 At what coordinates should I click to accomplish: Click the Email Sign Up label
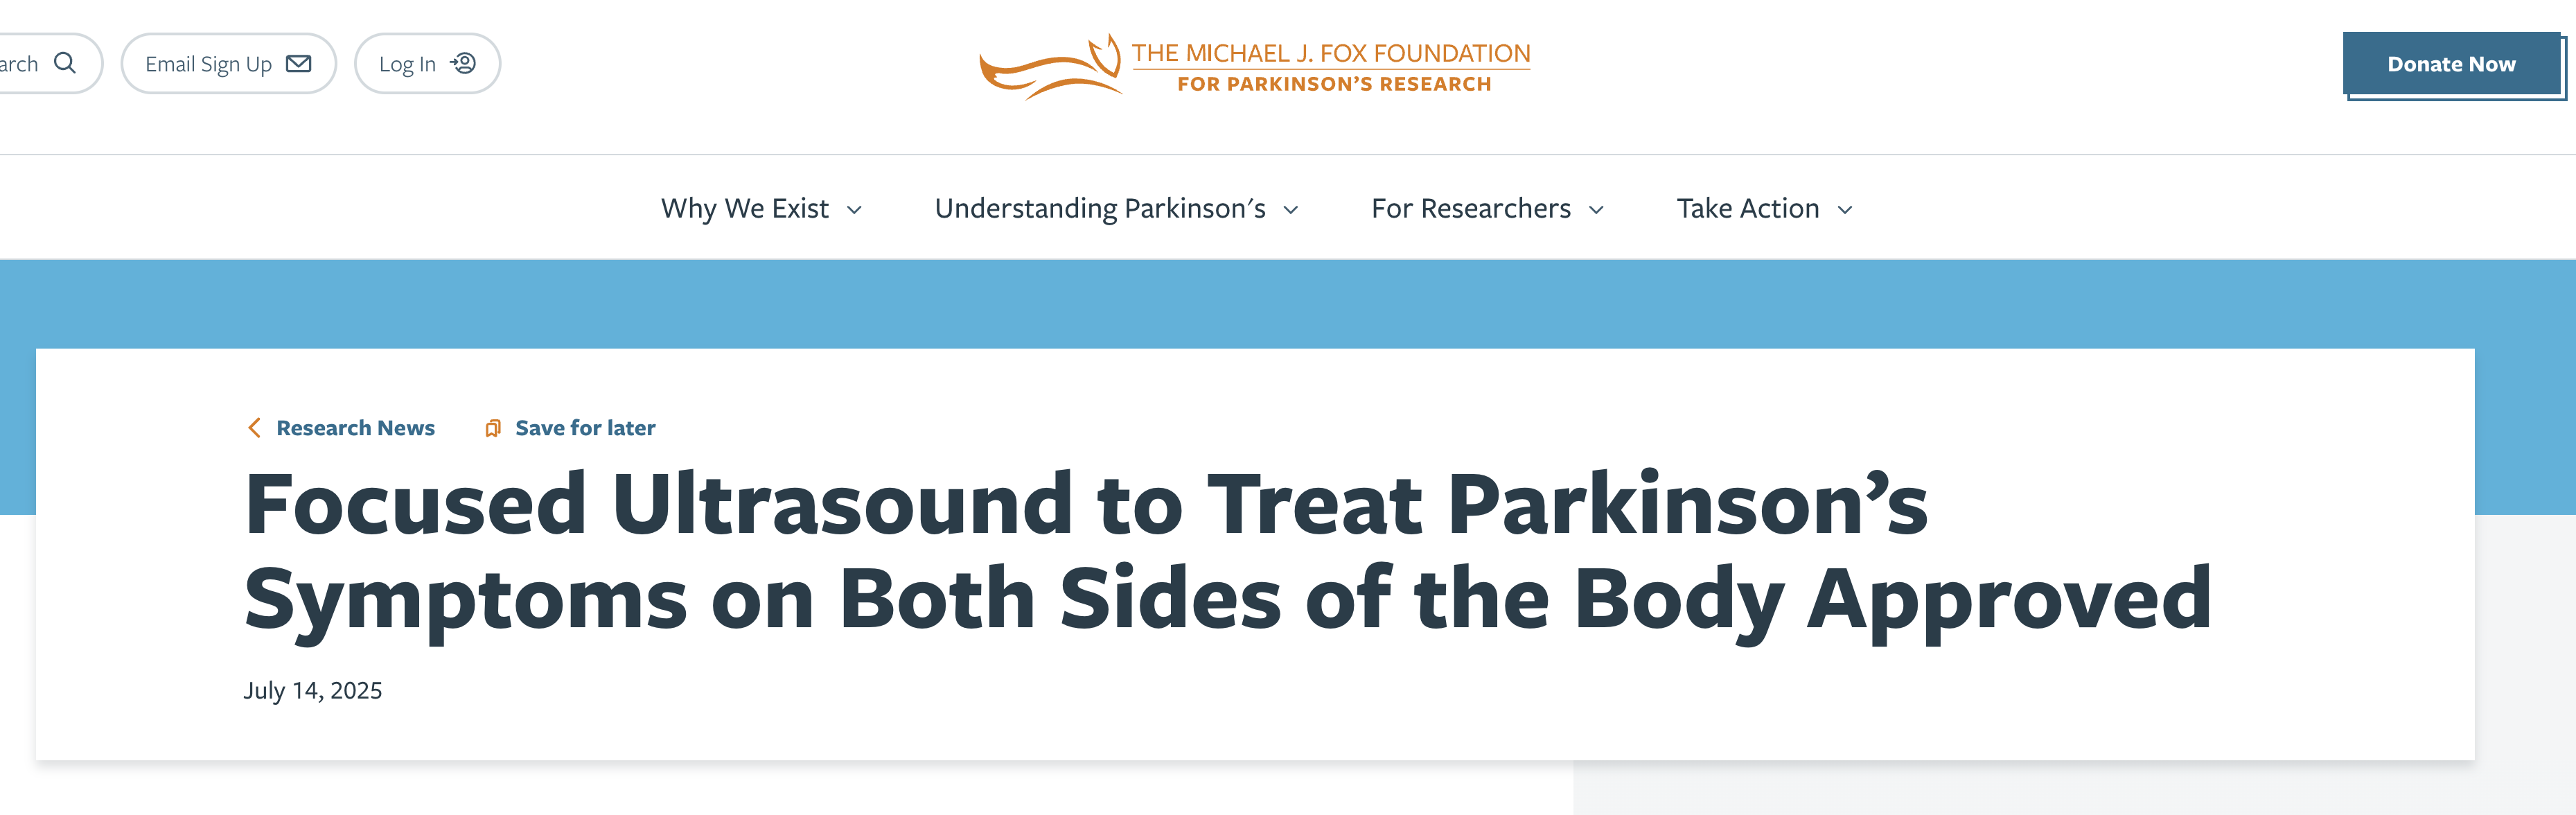(208, 64)
